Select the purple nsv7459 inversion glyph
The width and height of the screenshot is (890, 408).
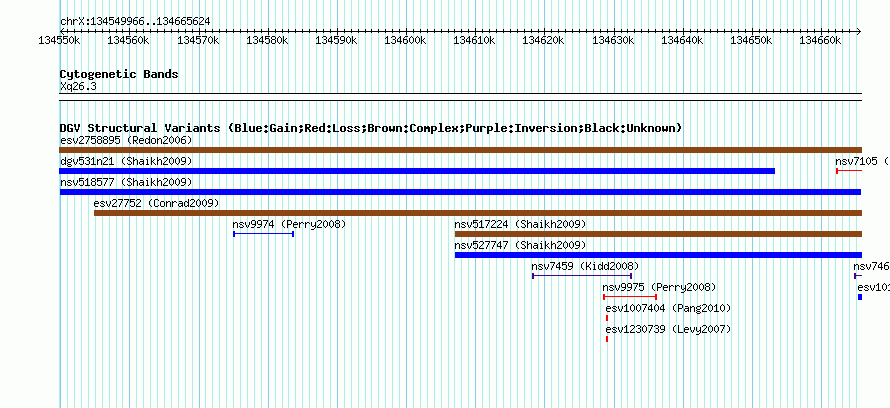click(582, 276)
